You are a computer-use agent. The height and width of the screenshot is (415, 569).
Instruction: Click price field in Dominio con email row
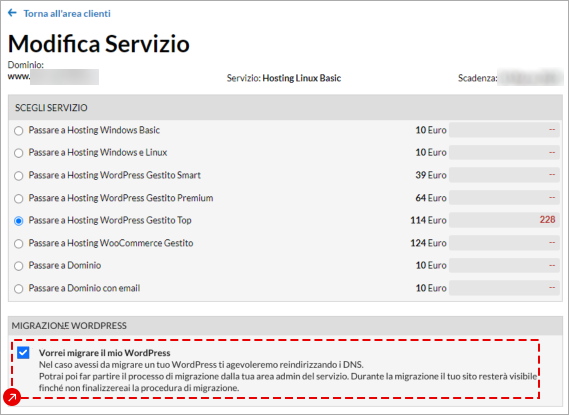(504, 288)
